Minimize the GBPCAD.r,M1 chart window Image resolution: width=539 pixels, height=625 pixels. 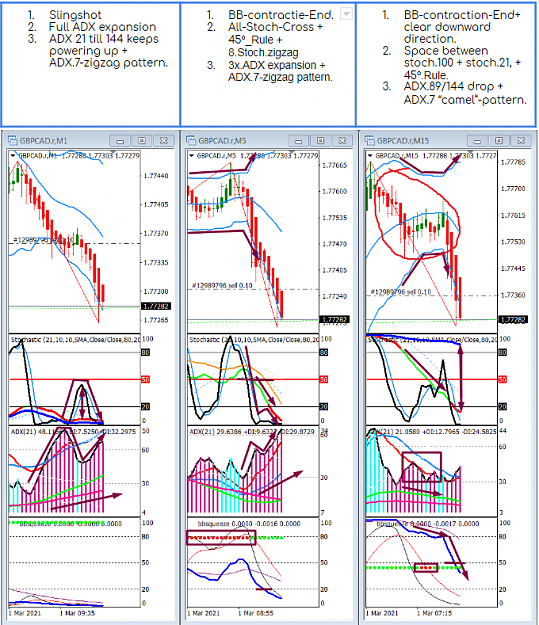(x=120, y=141)
